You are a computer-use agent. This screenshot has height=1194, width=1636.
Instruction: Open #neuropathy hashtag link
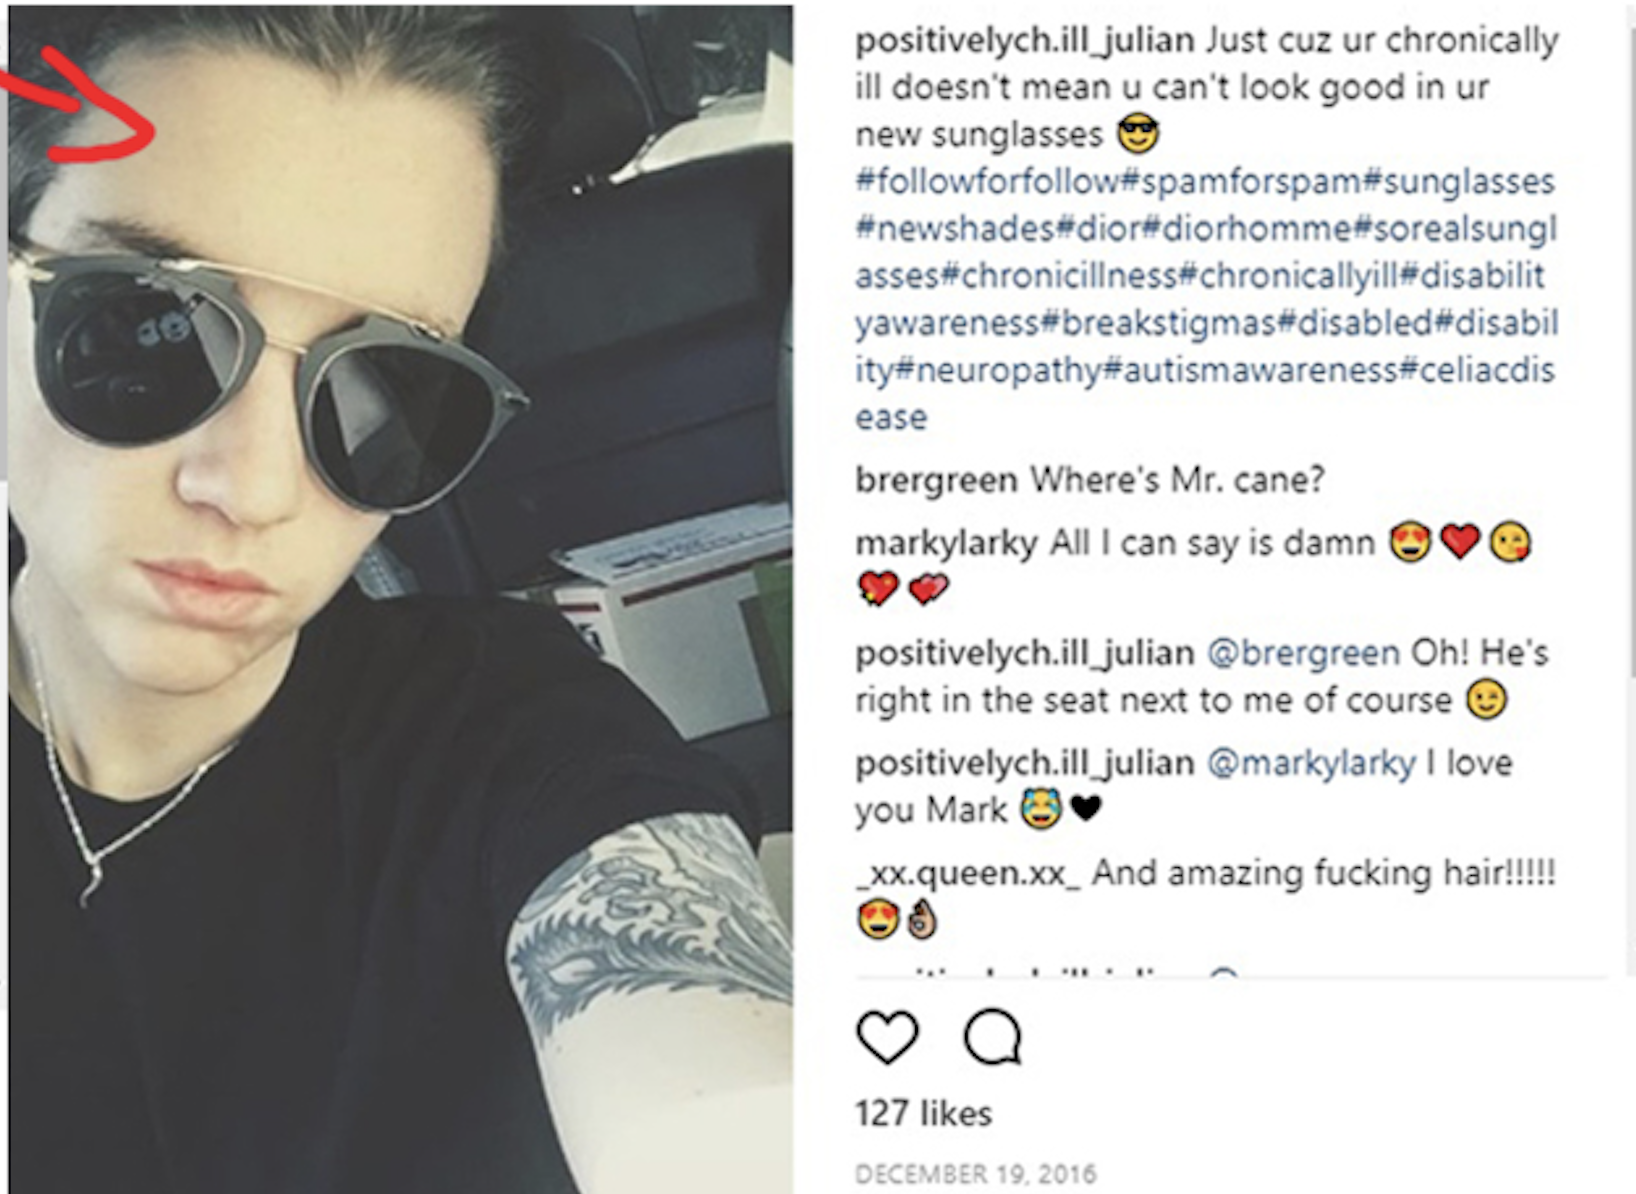click(997, 370)
